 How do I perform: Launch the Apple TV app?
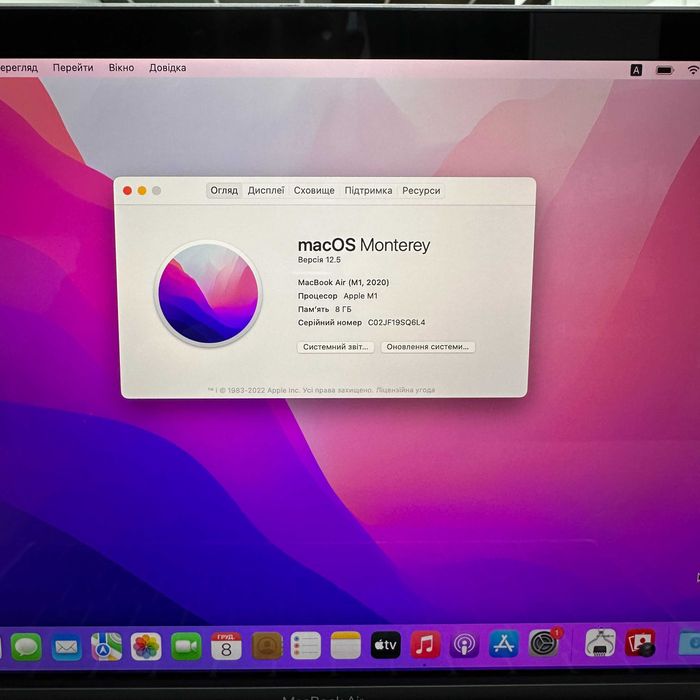click(x=386, y=645)
